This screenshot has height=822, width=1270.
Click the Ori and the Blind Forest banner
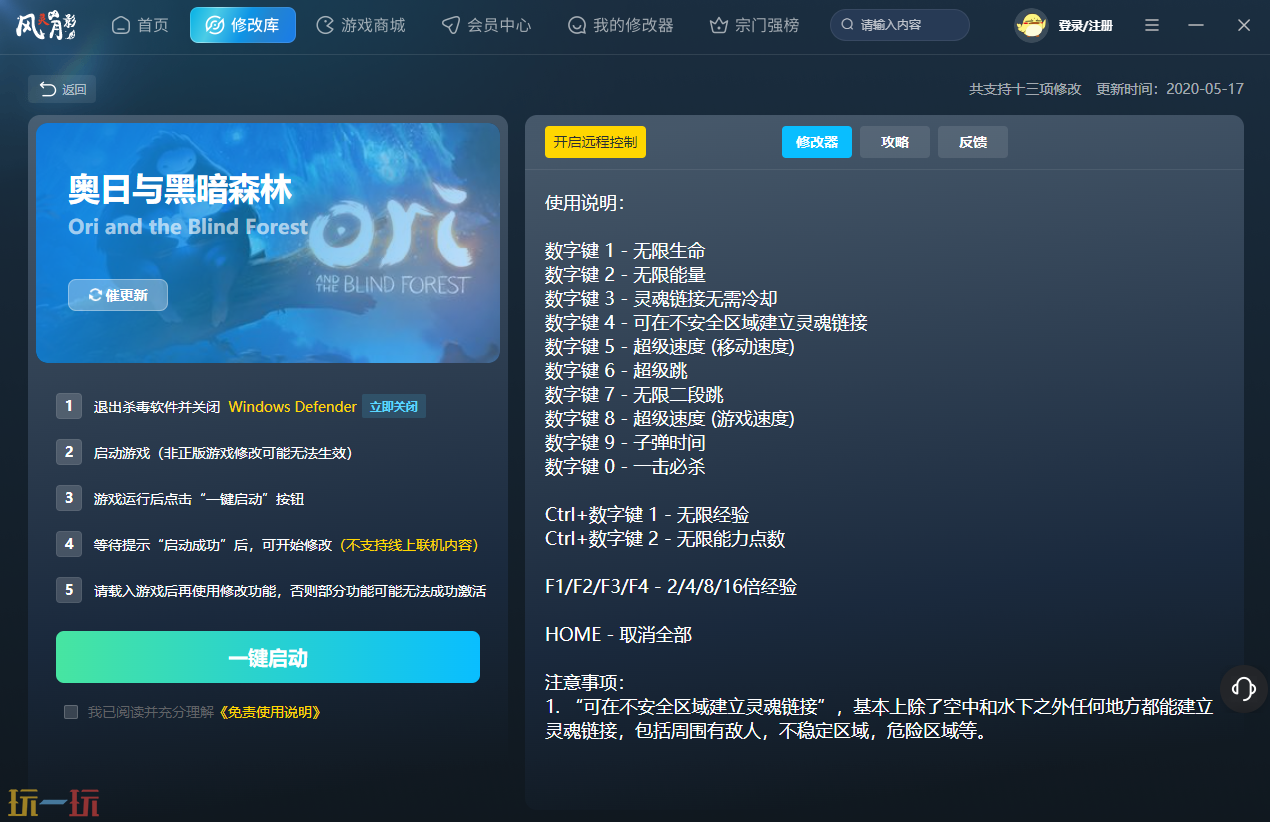(268, 242)
